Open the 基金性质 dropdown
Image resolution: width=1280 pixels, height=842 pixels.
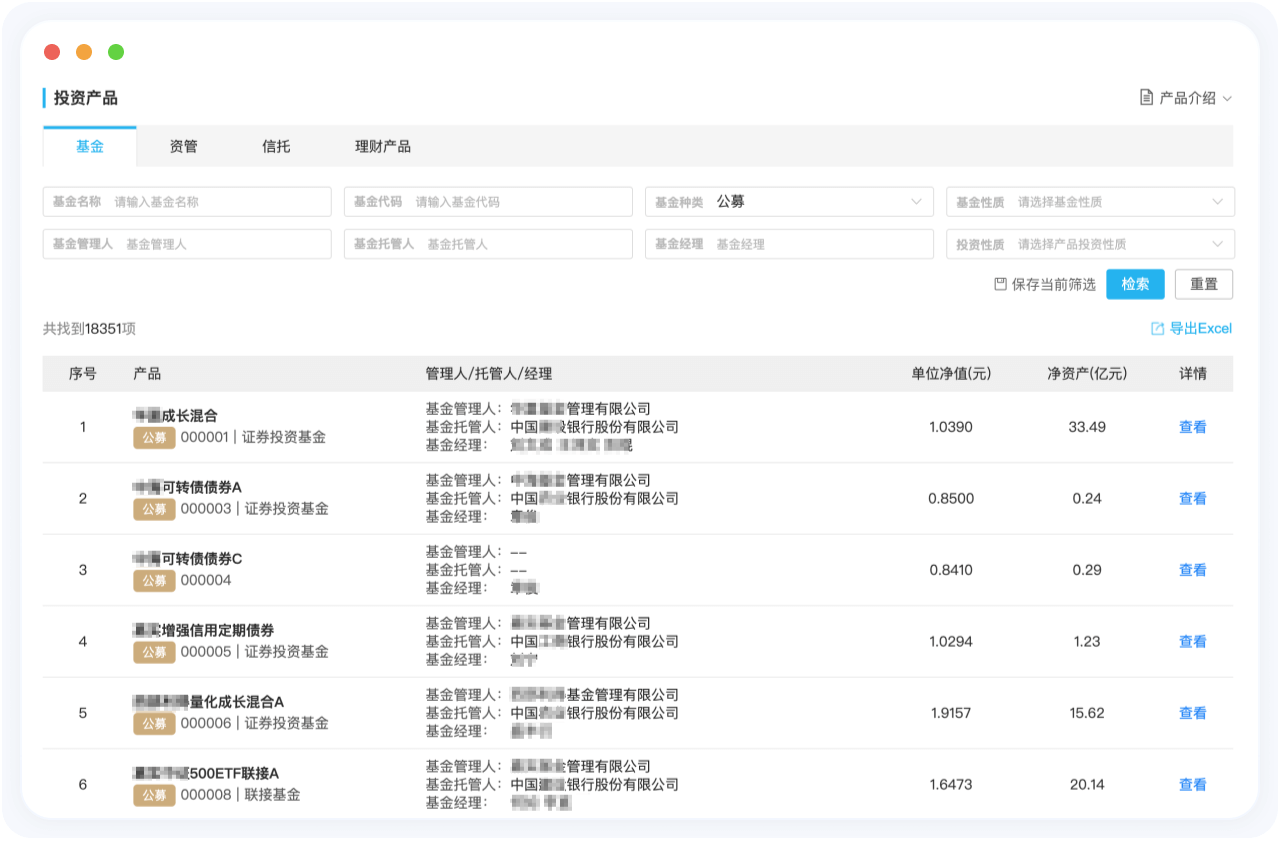1090,202
